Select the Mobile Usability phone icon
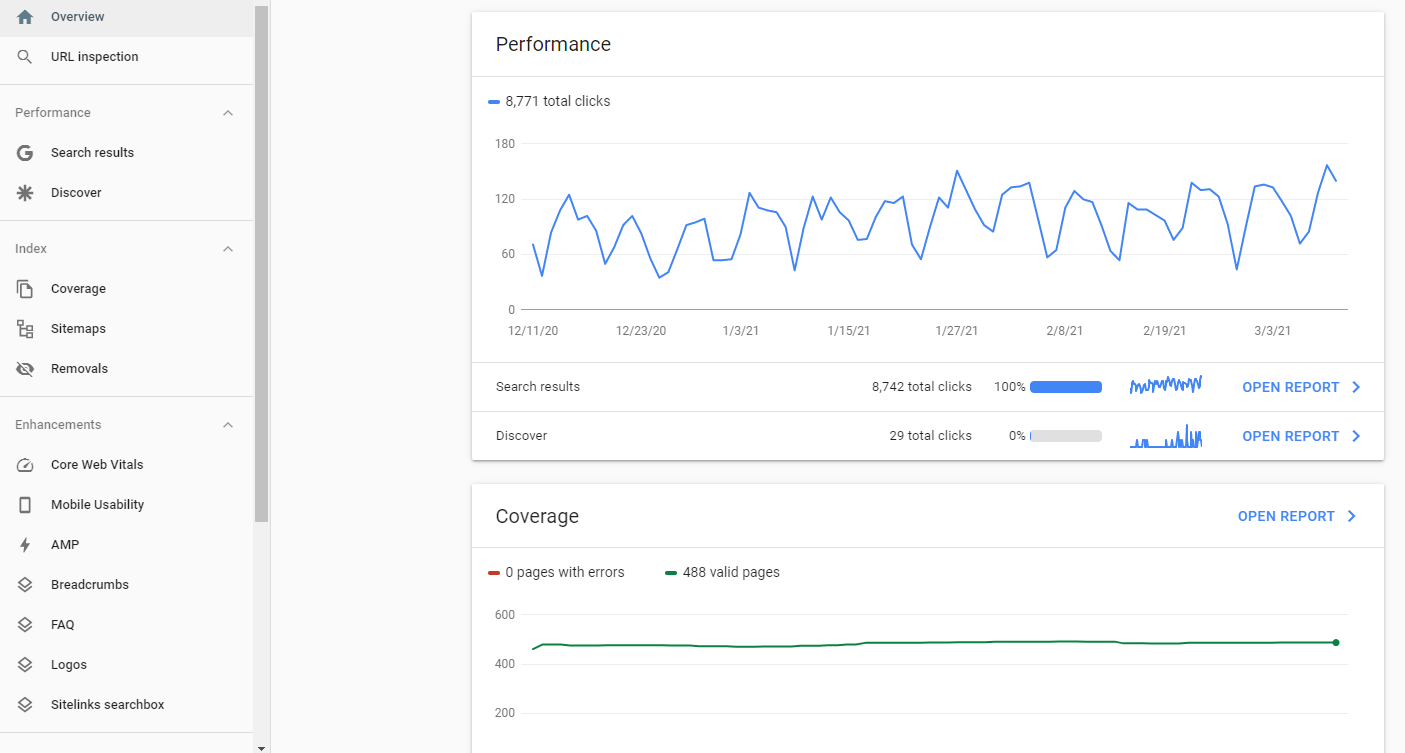 pyautogui.click(x=25, y=504)
